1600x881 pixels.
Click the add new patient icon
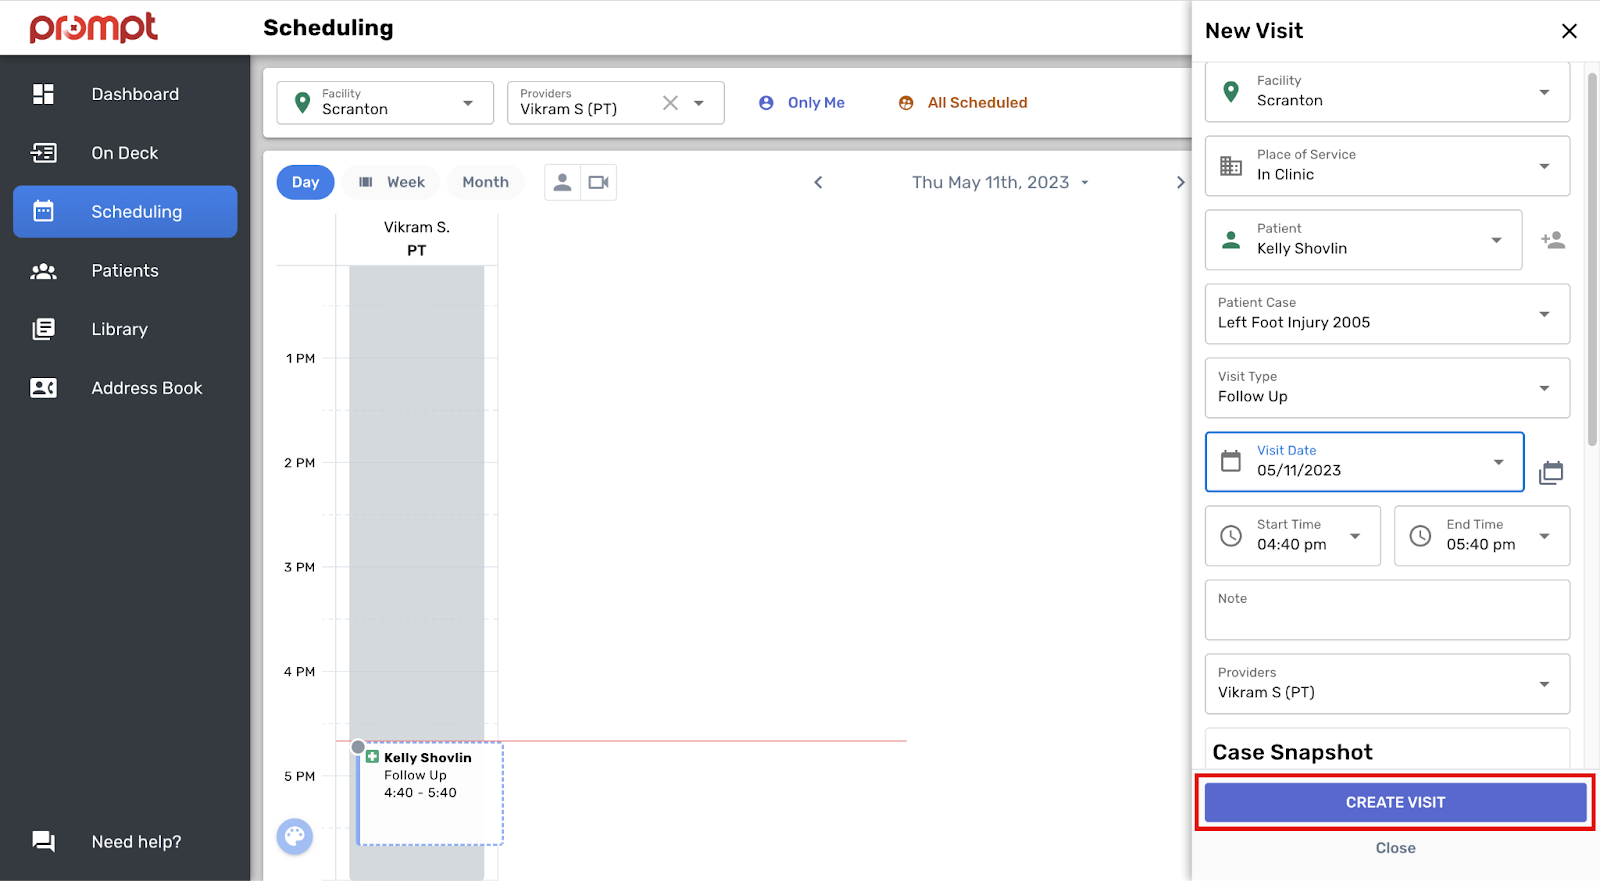coord(1552,240)
